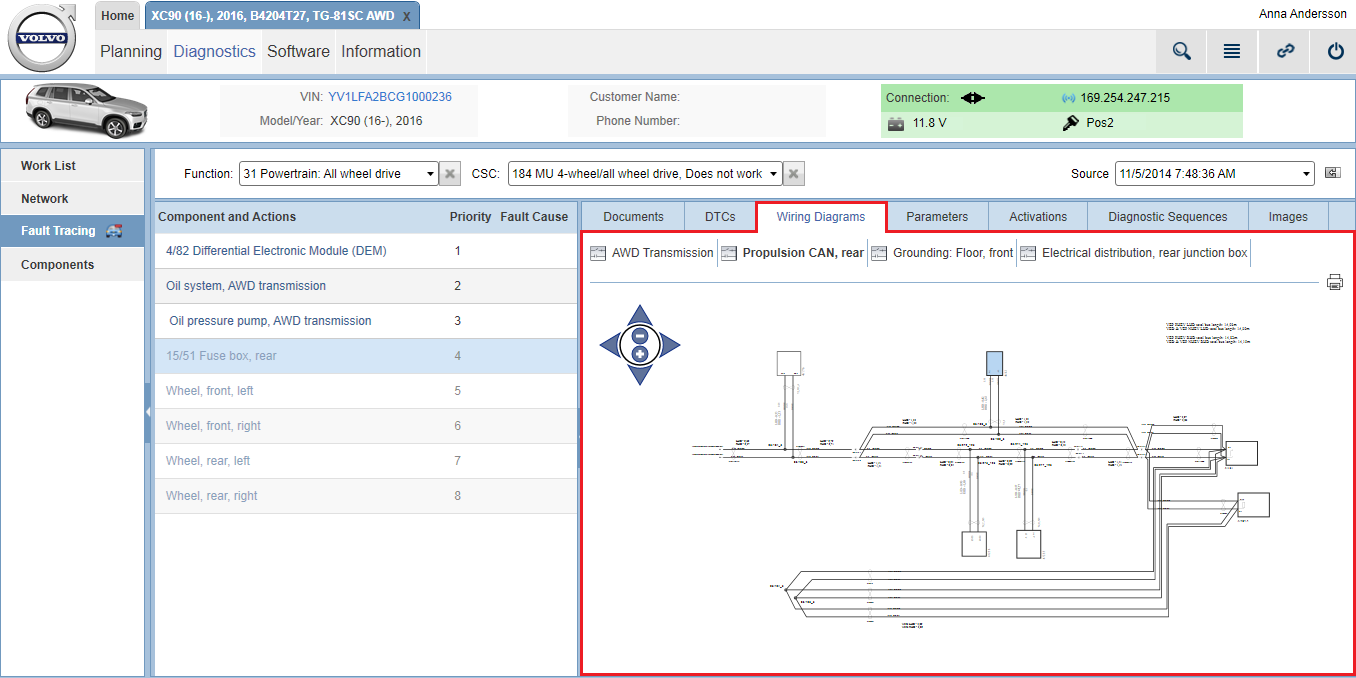Select Oil system, AWD transmission row
The height and width of the screenshot is (678, 1356).
(x=366, y=286)
